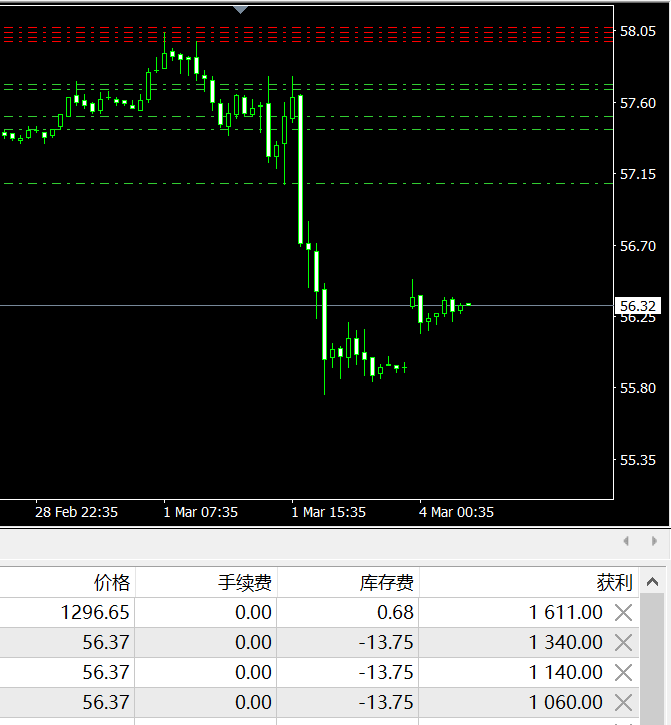This screenshot has height=725, width=671.
Task: Click time label 4 Mar 00:35
Action: click(x=456, y=512)
